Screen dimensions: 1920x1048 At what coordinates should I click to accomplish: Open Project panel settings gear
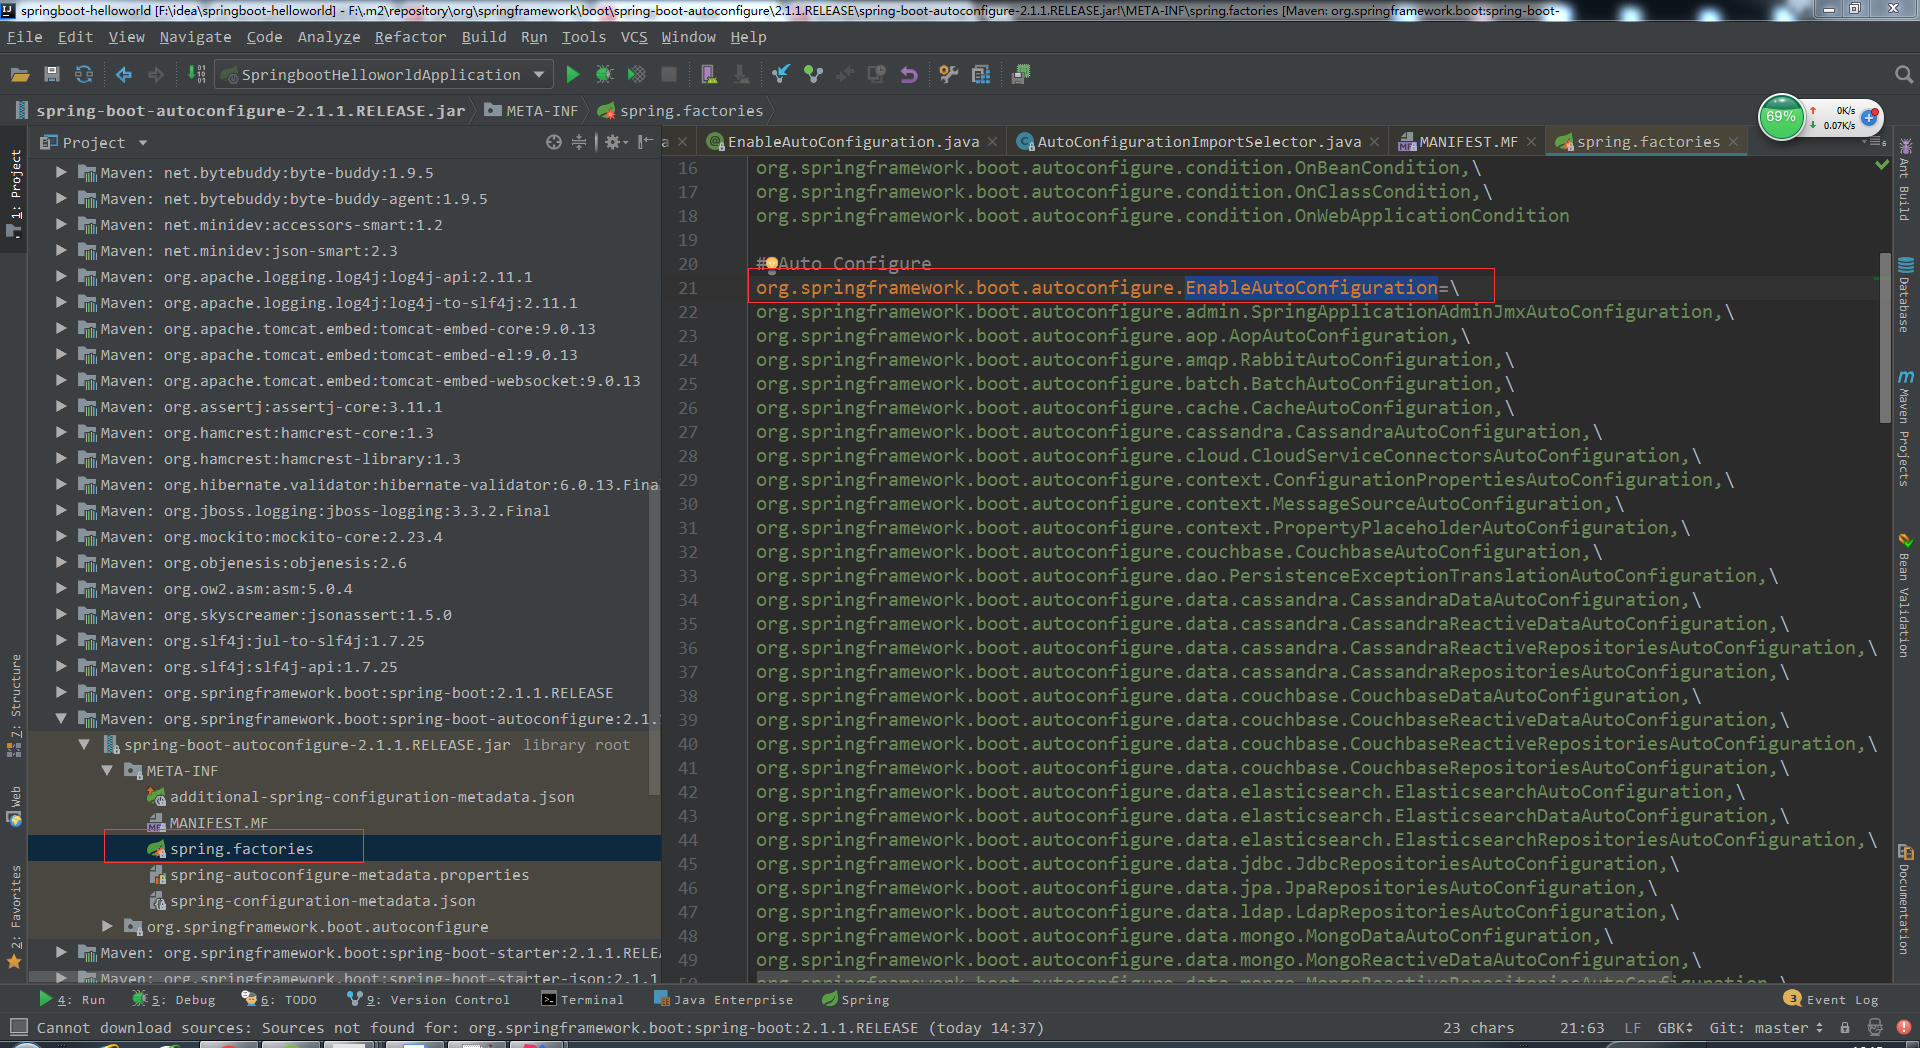tap(612, 143)
